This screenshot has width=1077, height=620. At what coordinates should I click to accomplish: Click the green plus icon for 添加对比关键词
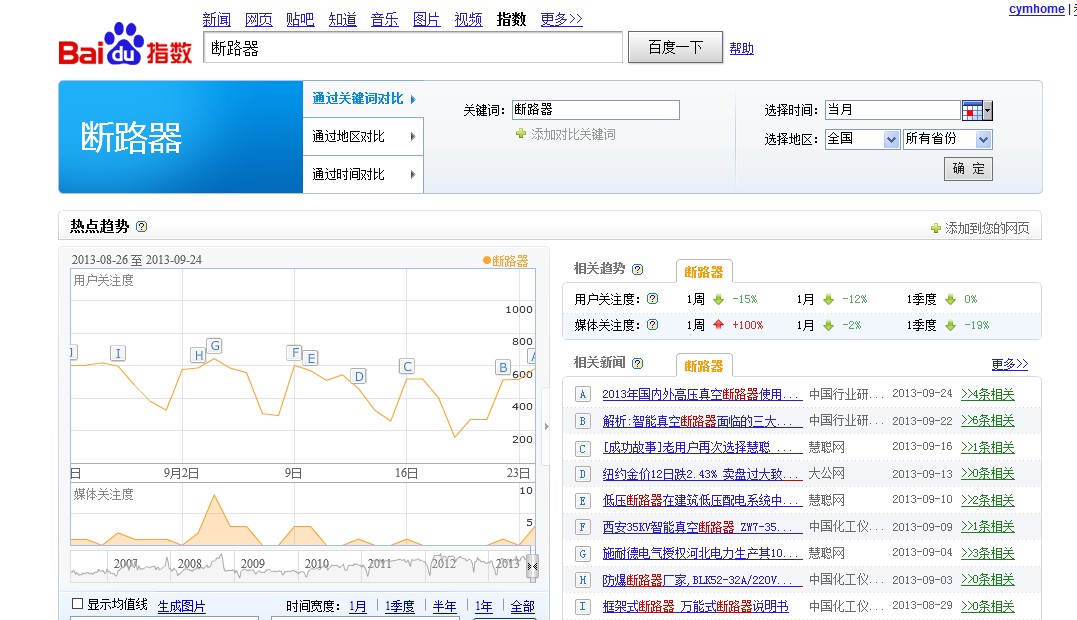[521, 134]
